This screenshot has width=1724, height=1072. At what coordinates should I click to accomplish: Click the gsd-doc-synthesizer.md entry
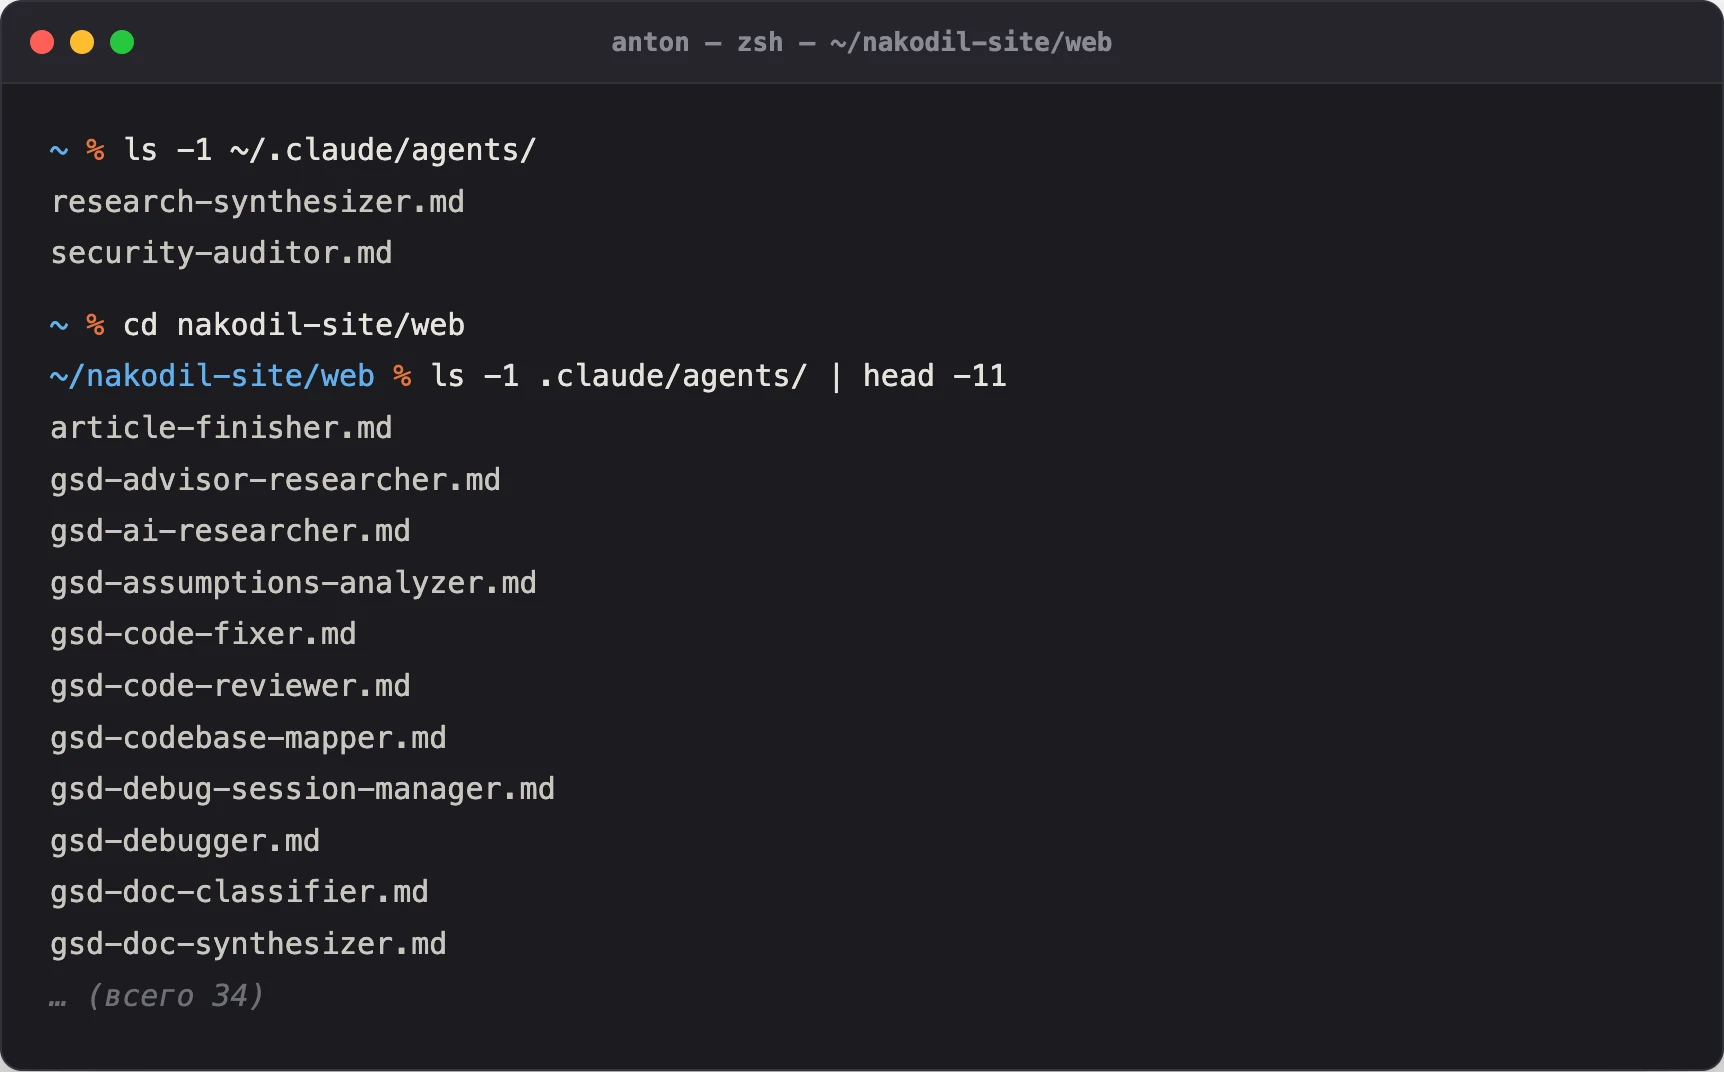249,944
